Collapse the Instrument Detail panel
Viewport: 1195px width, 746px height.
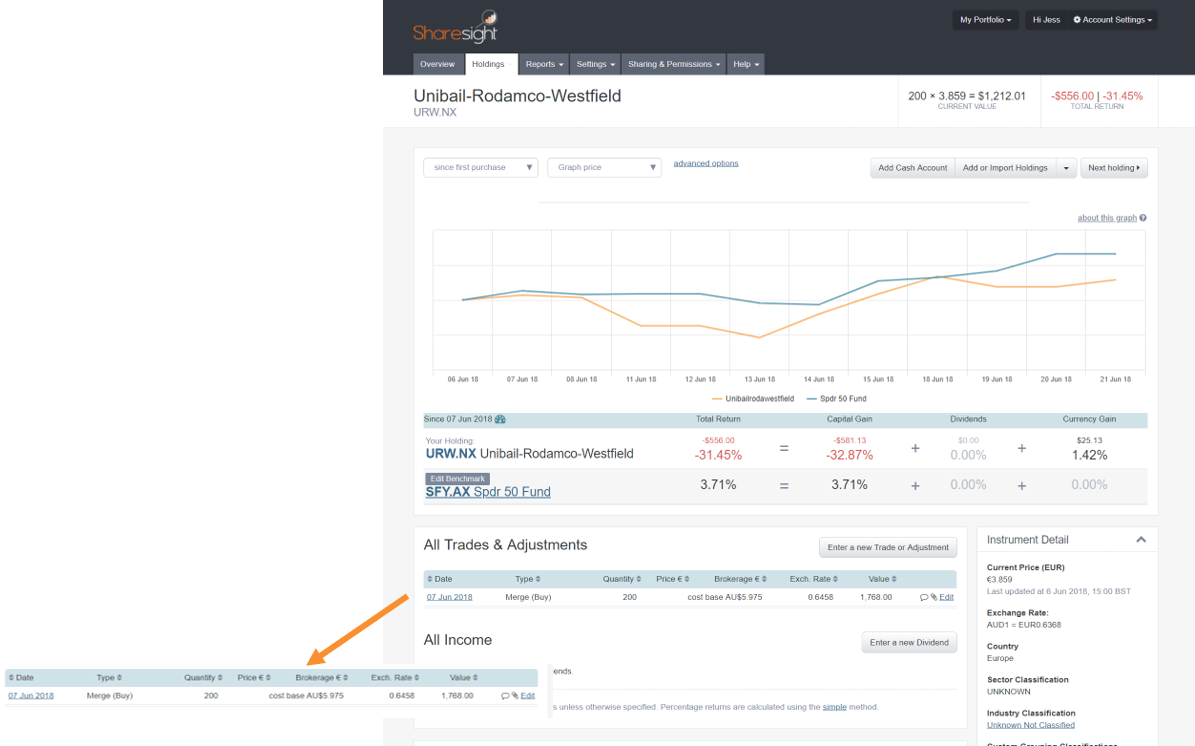[1141, 539]
